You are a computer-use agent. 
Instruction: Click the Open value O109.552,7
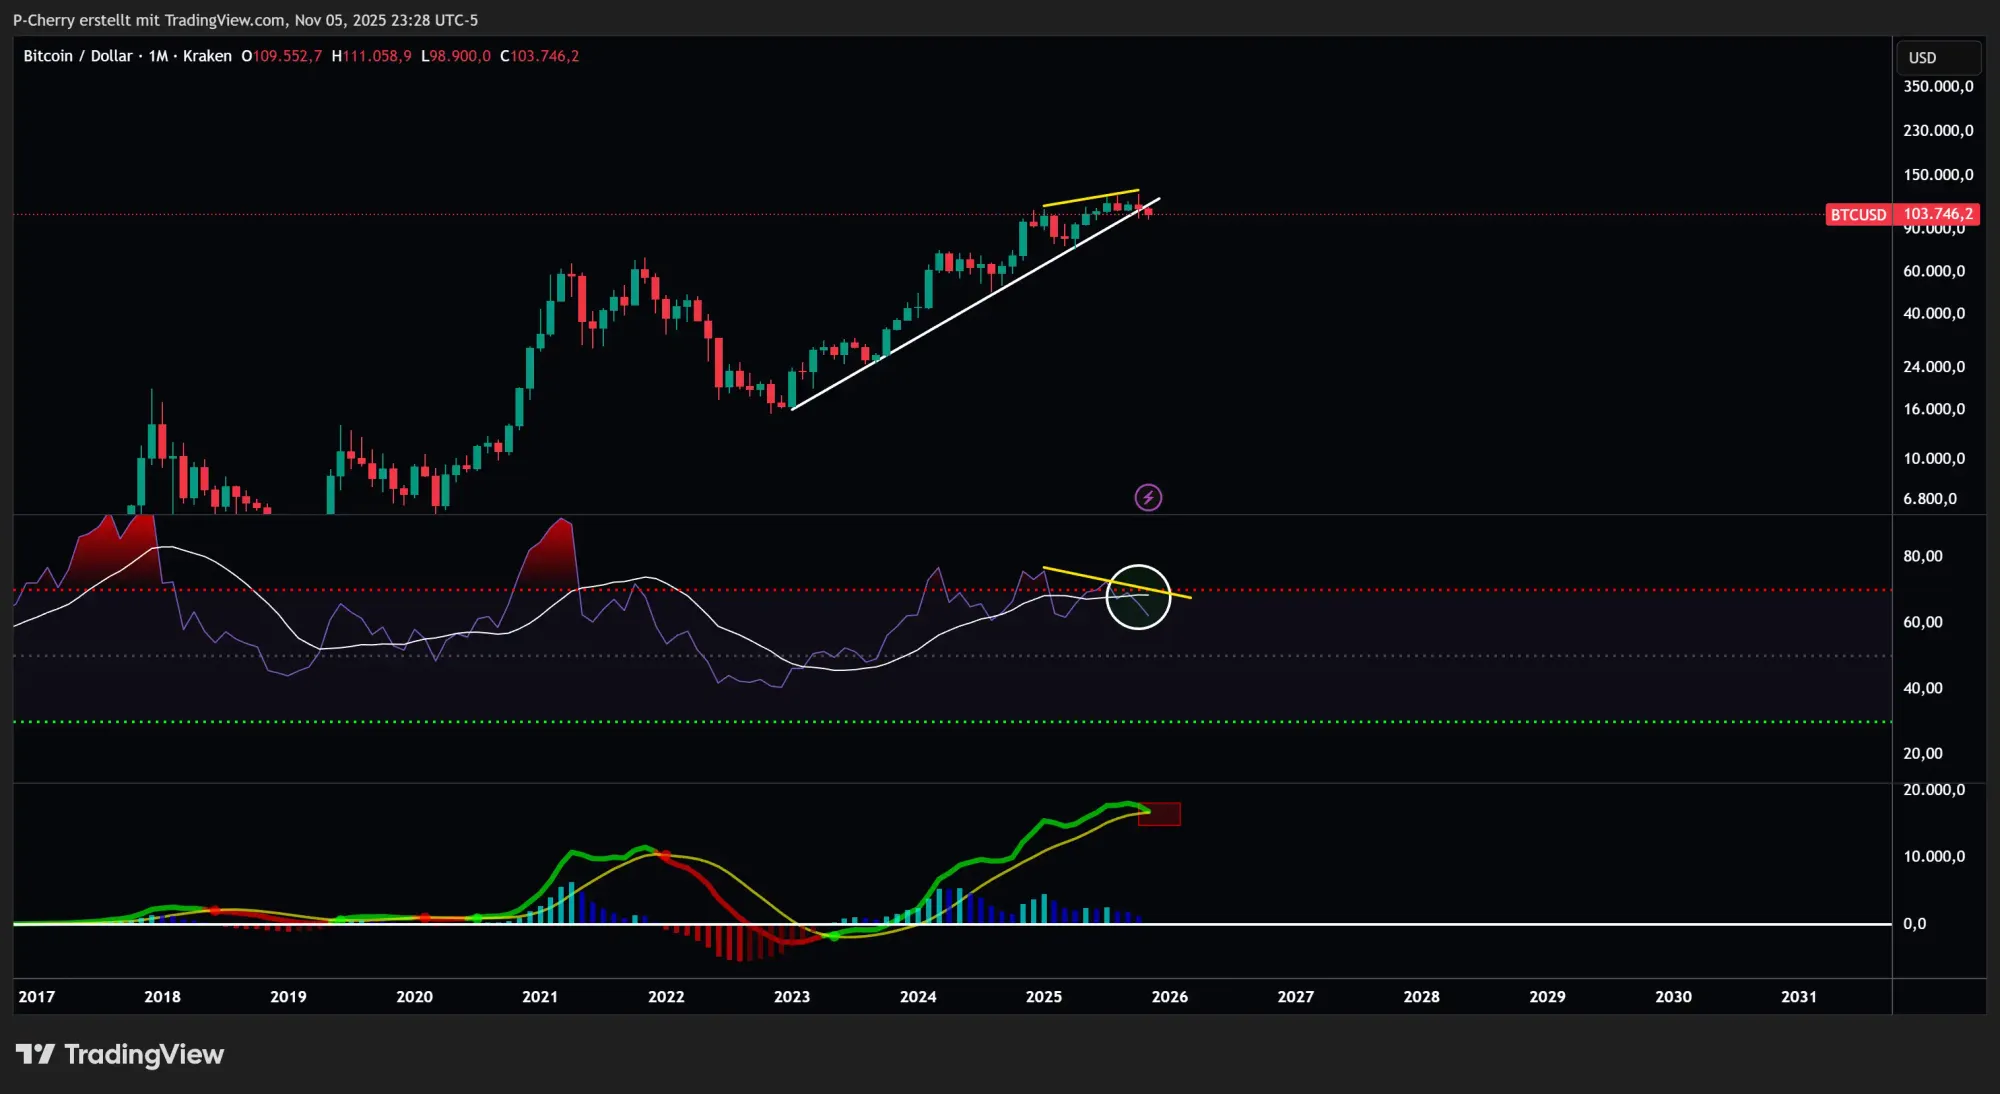[280, 56]
